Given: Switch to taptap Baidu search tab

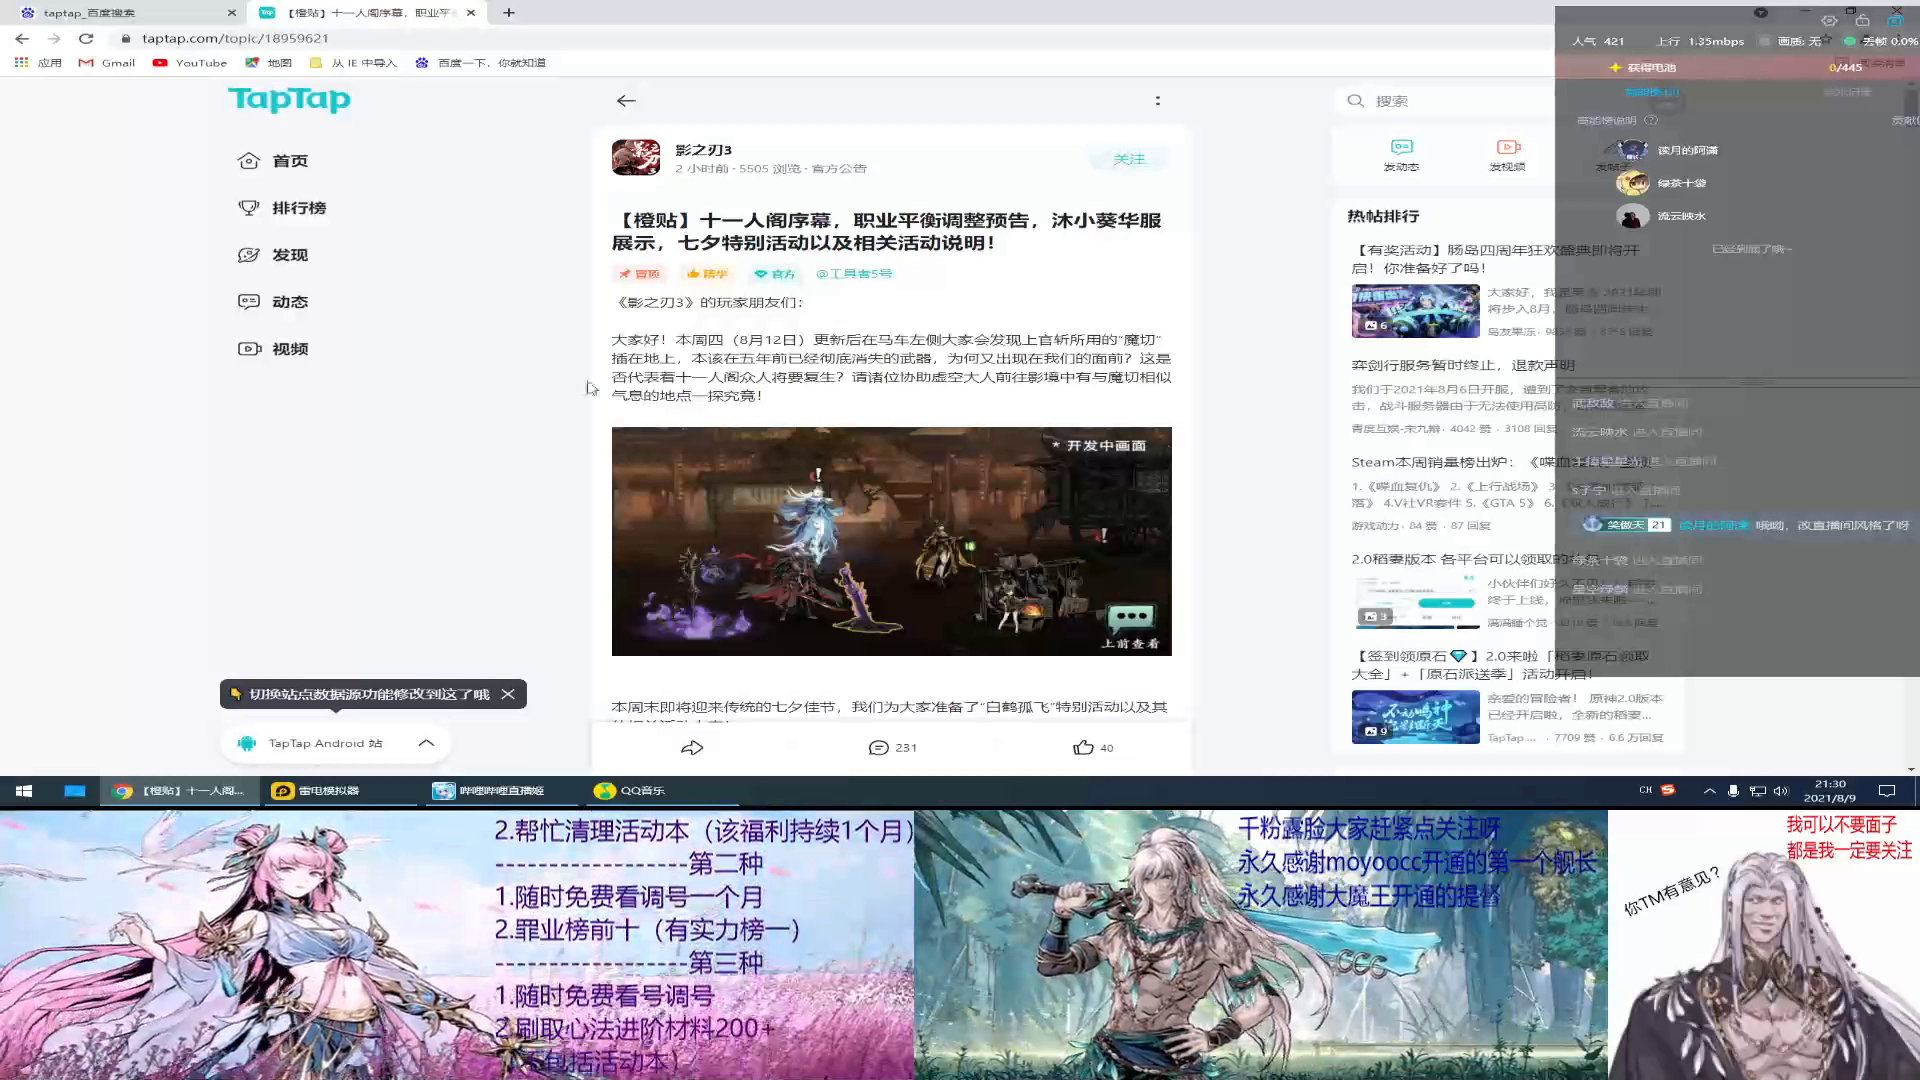Looking at the screenshot, I should [x=120, y=13].
